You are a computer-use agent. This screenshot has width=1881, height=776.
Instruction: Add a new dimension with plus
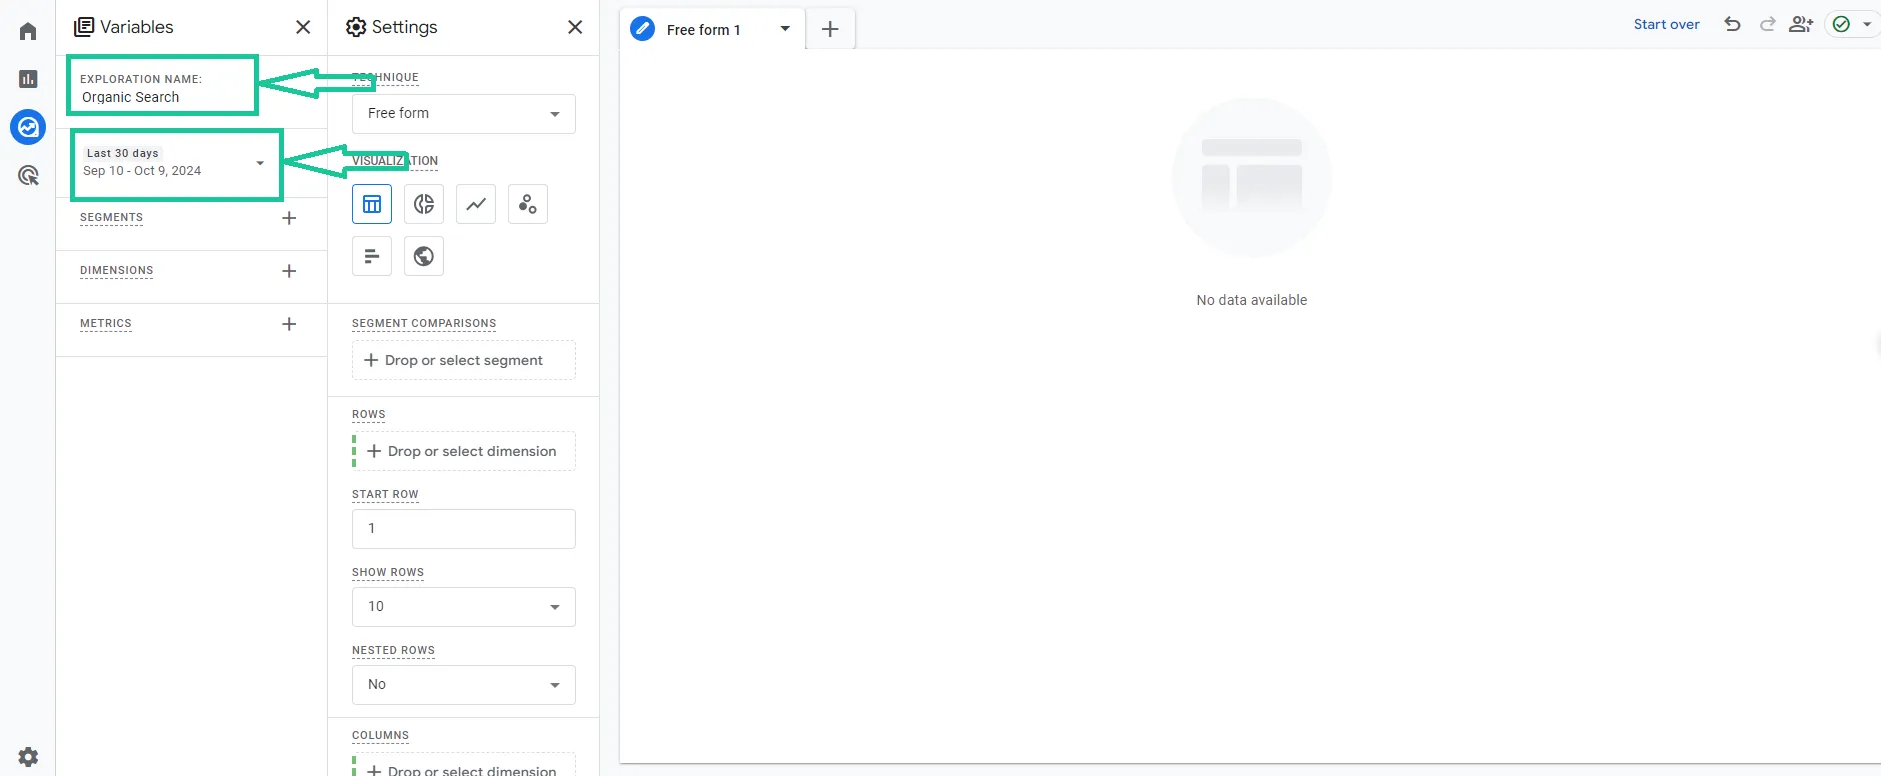tap(289, 271)
